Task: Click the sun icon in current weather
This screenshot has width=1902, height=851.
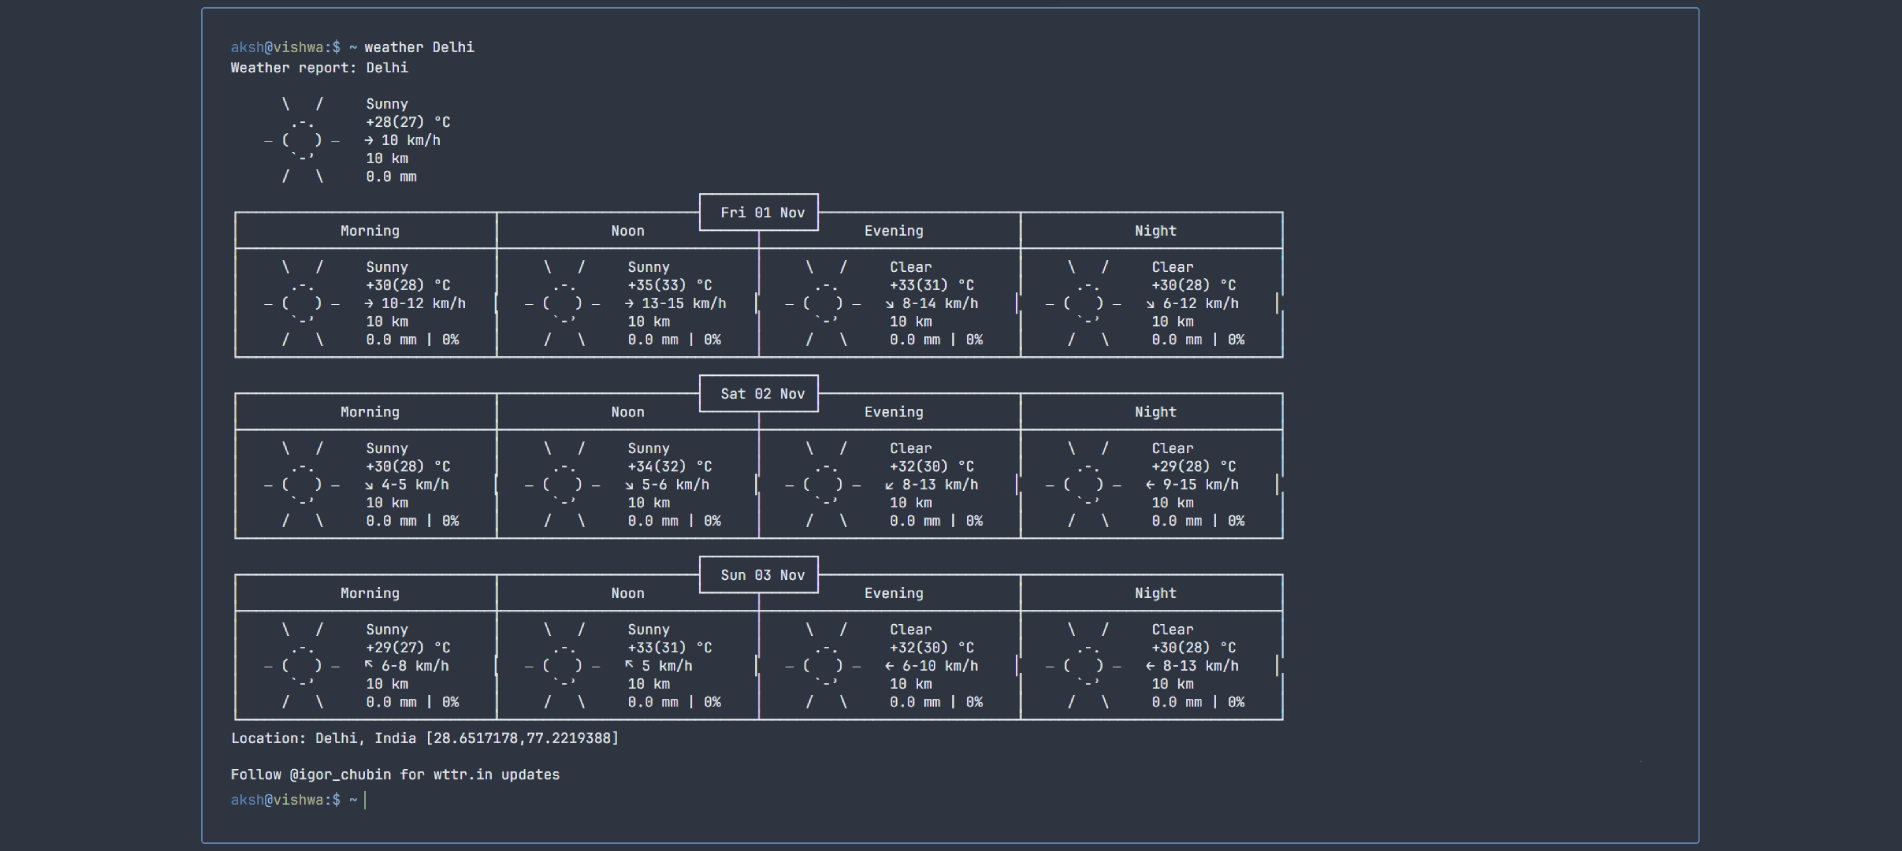Action: coord(302,141)
